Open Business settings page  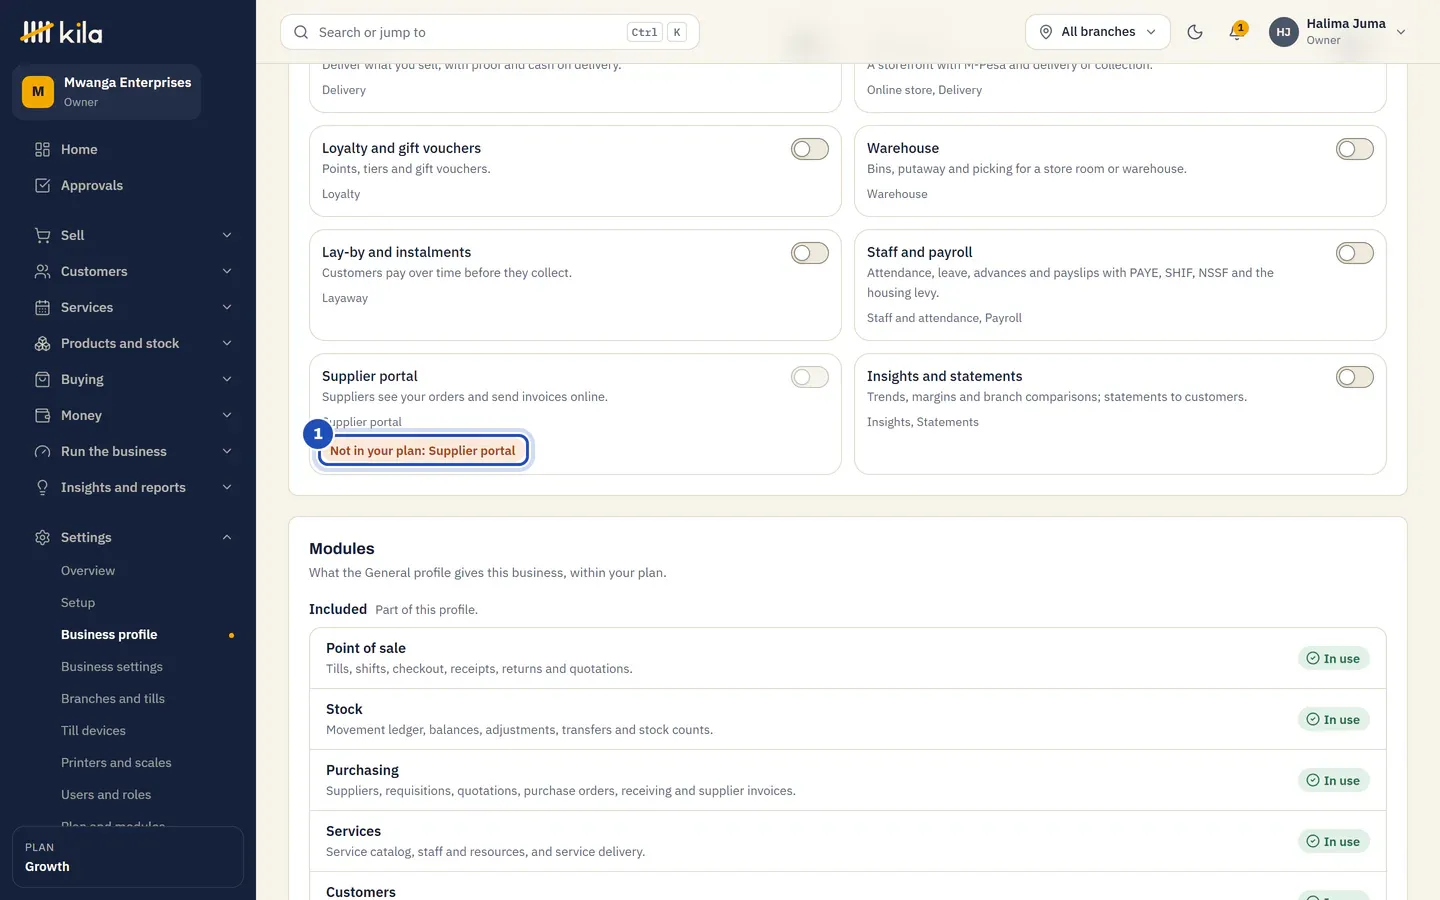(112, 667)
